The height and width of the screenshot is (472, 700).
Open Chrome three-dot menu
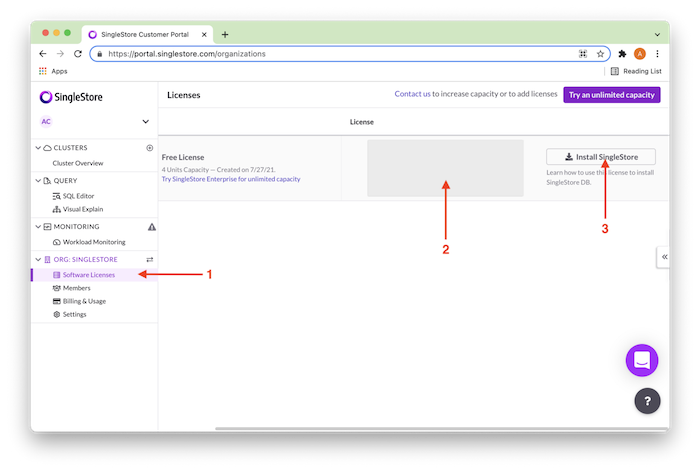[x=657, y=54]
